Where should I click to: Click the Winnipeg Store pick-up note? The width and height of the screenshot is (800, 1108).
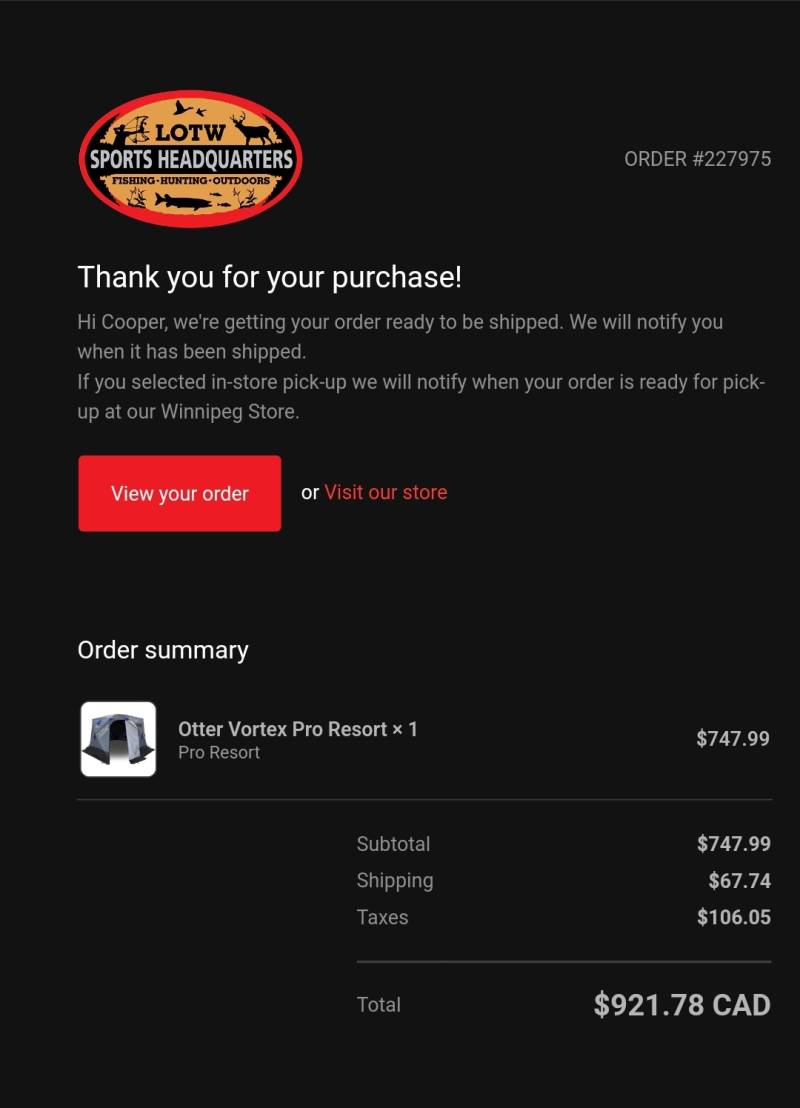pos(421,396)
